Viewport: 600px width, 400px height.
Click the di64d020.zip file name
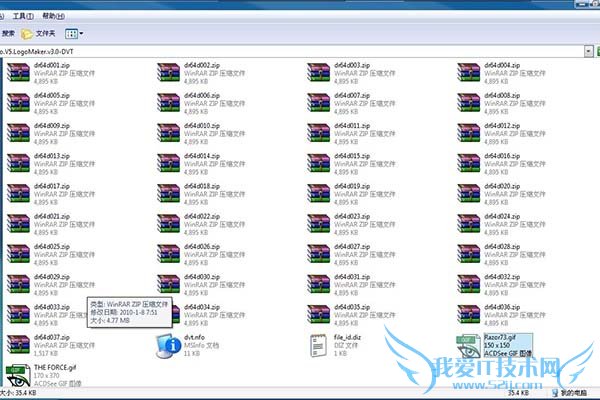coord(502,186)
